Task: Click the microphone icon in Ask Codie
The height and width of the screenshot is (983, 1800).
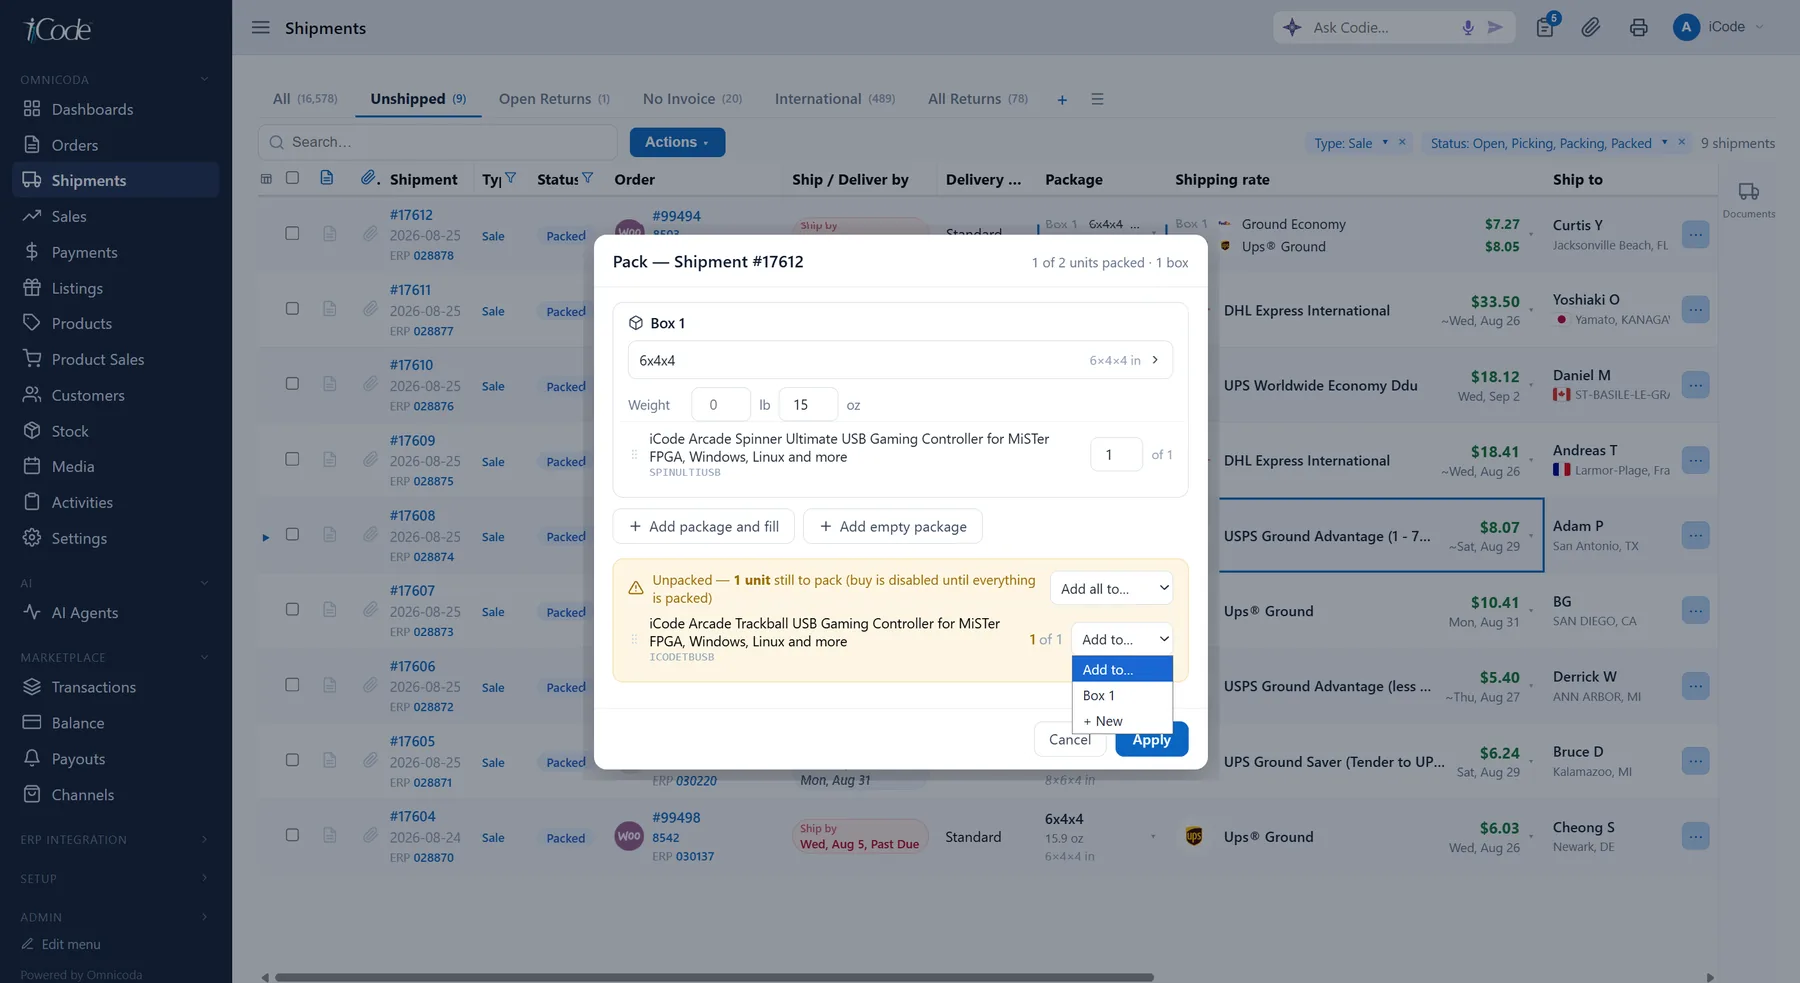Action: click(x=1468, y=28)
